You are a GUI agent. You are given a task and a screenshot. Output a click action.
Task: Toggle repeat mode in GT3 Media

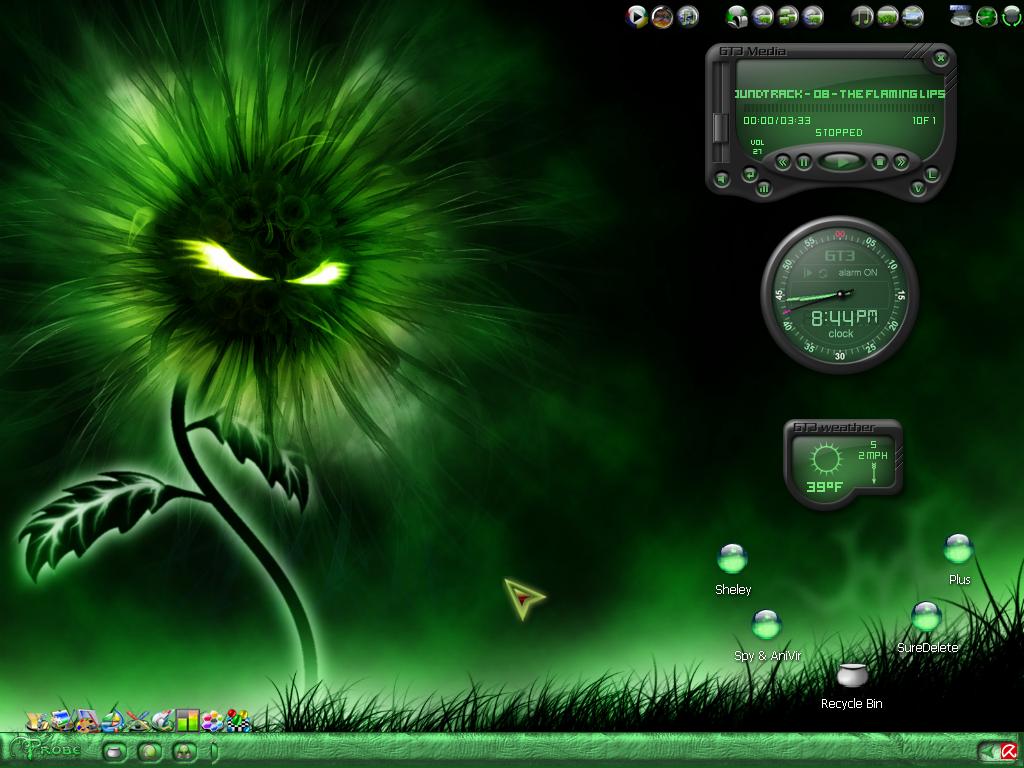pos(750,174)
